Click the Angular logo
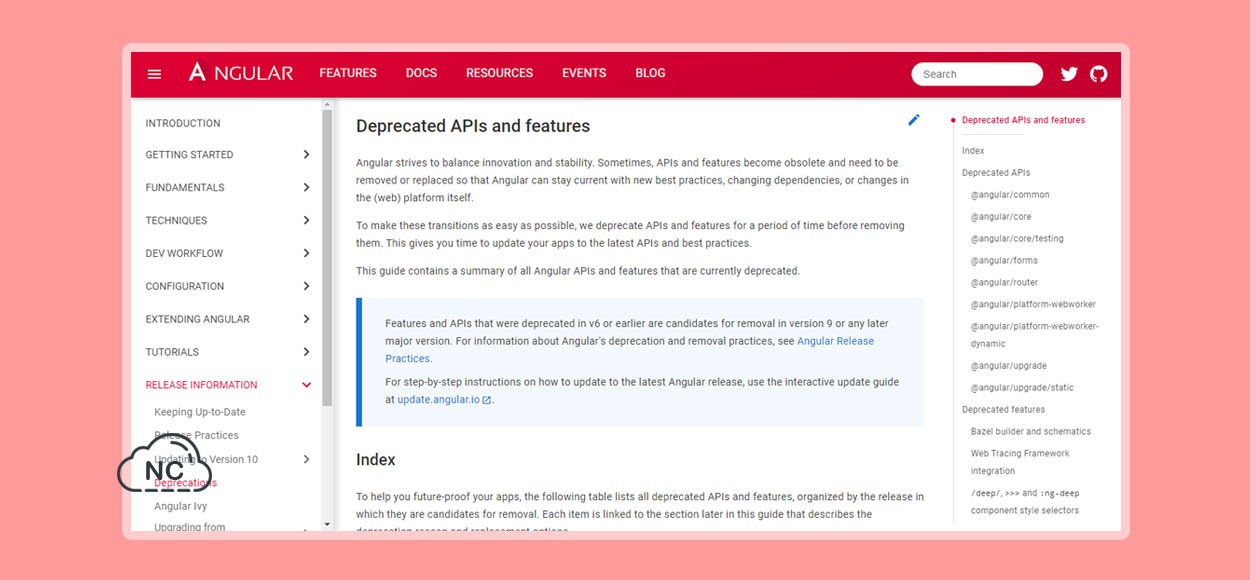 (241, 72)
